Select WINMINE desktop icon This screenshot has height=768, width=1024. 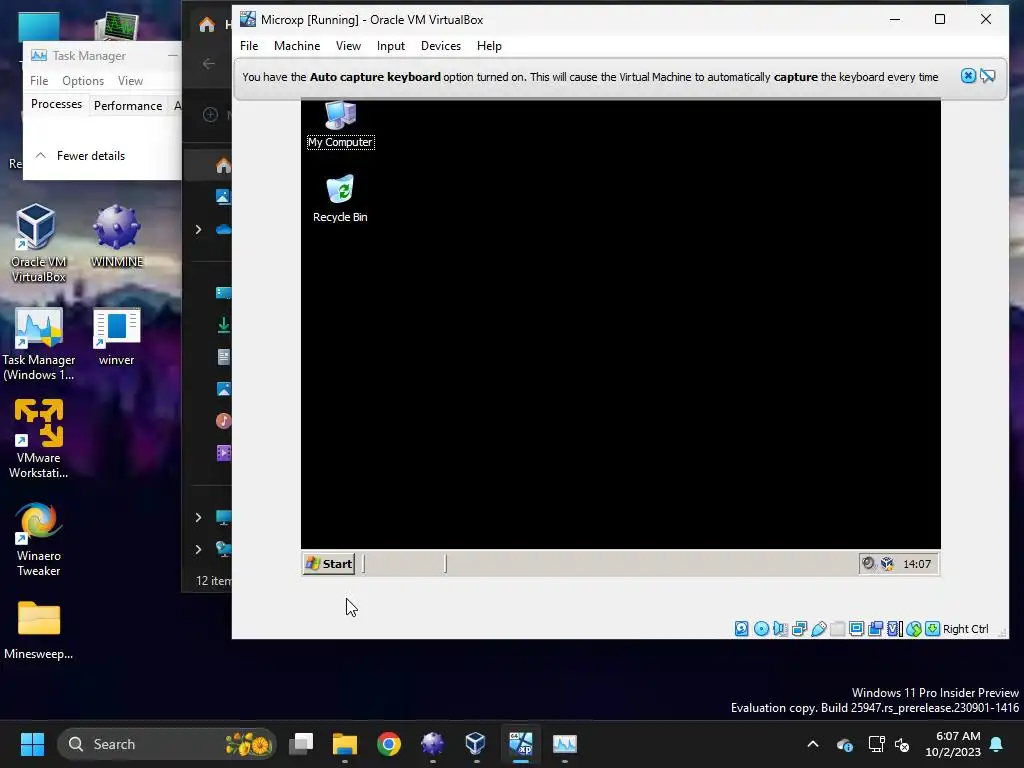tap(116, 236)
